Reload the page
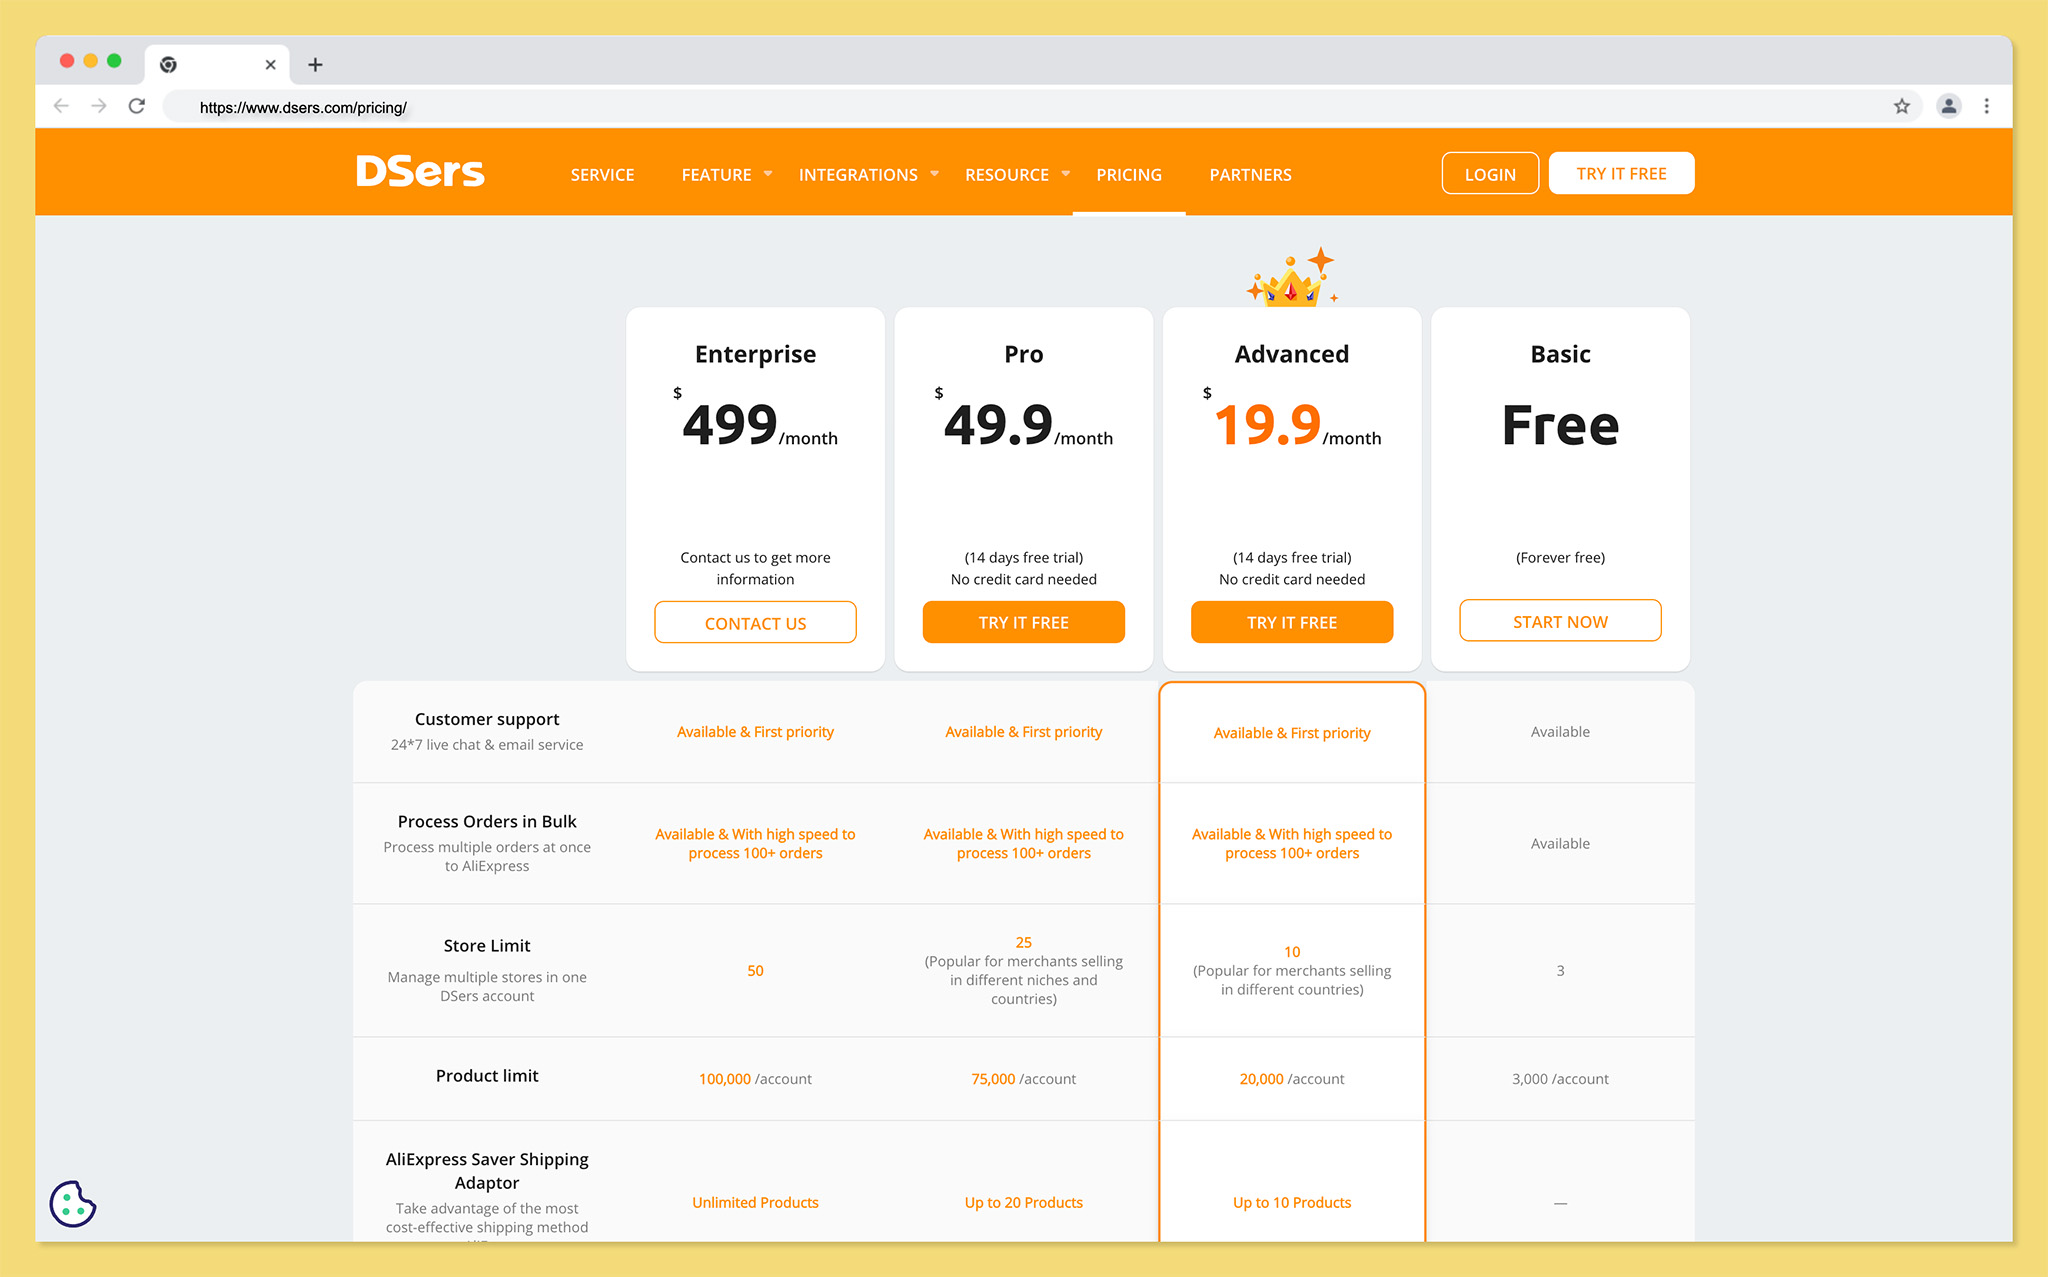This screenshot has height=1277, width=2048. 137,105
